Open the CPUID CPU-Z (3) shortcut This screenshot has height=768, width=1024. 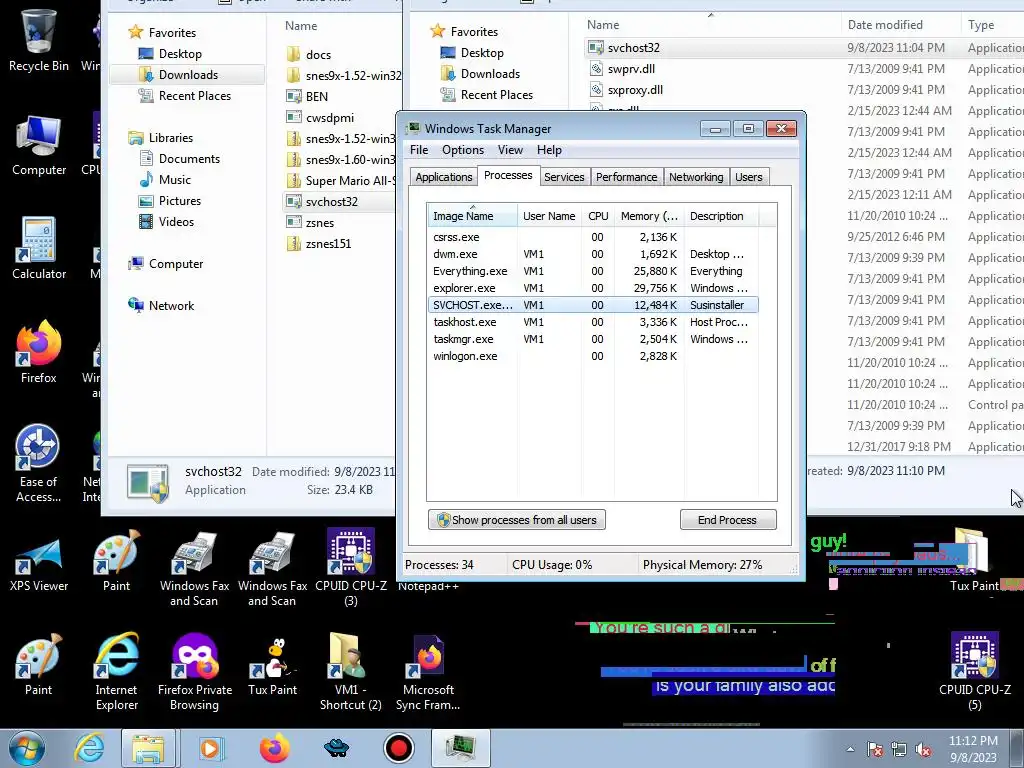pyautogui.click(x=351, y=567)
